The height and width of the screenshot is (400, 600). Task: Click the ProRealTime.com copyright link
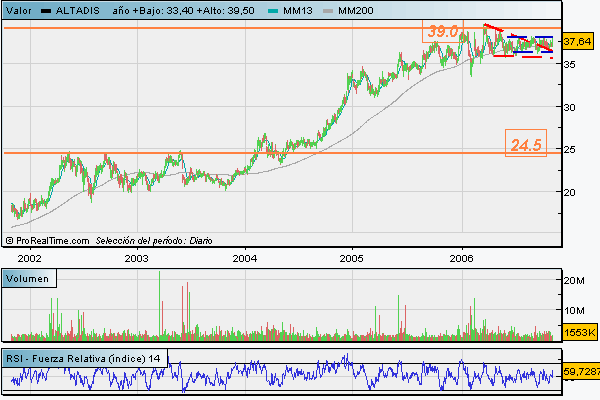pyautogui.click(x=47, y=241)
